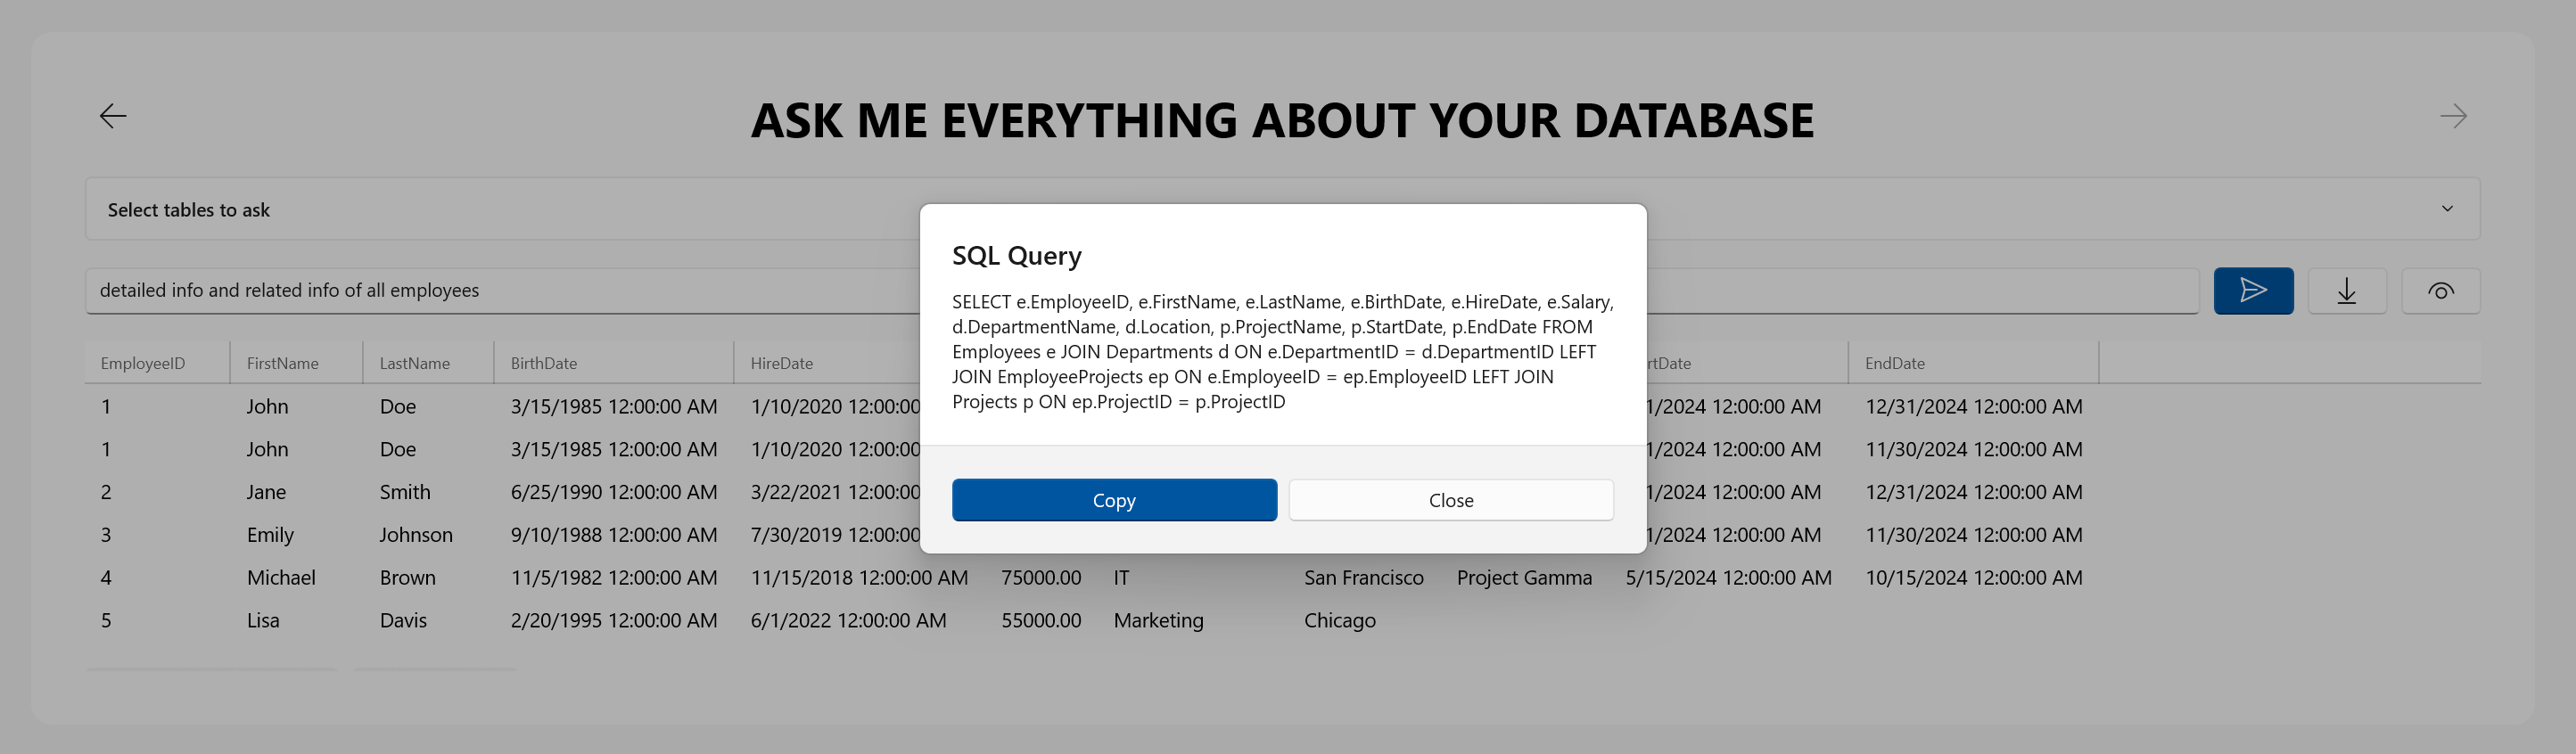Click the Emily first name cell

tap(271, 535)
